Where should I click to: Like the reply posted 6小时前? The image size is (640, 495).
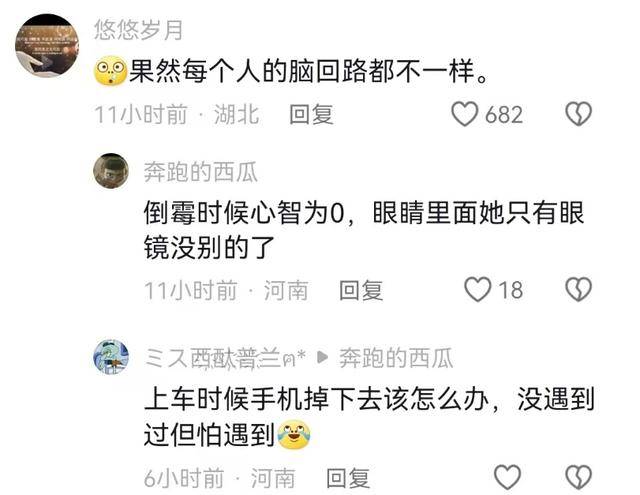[x=507, y=477]
